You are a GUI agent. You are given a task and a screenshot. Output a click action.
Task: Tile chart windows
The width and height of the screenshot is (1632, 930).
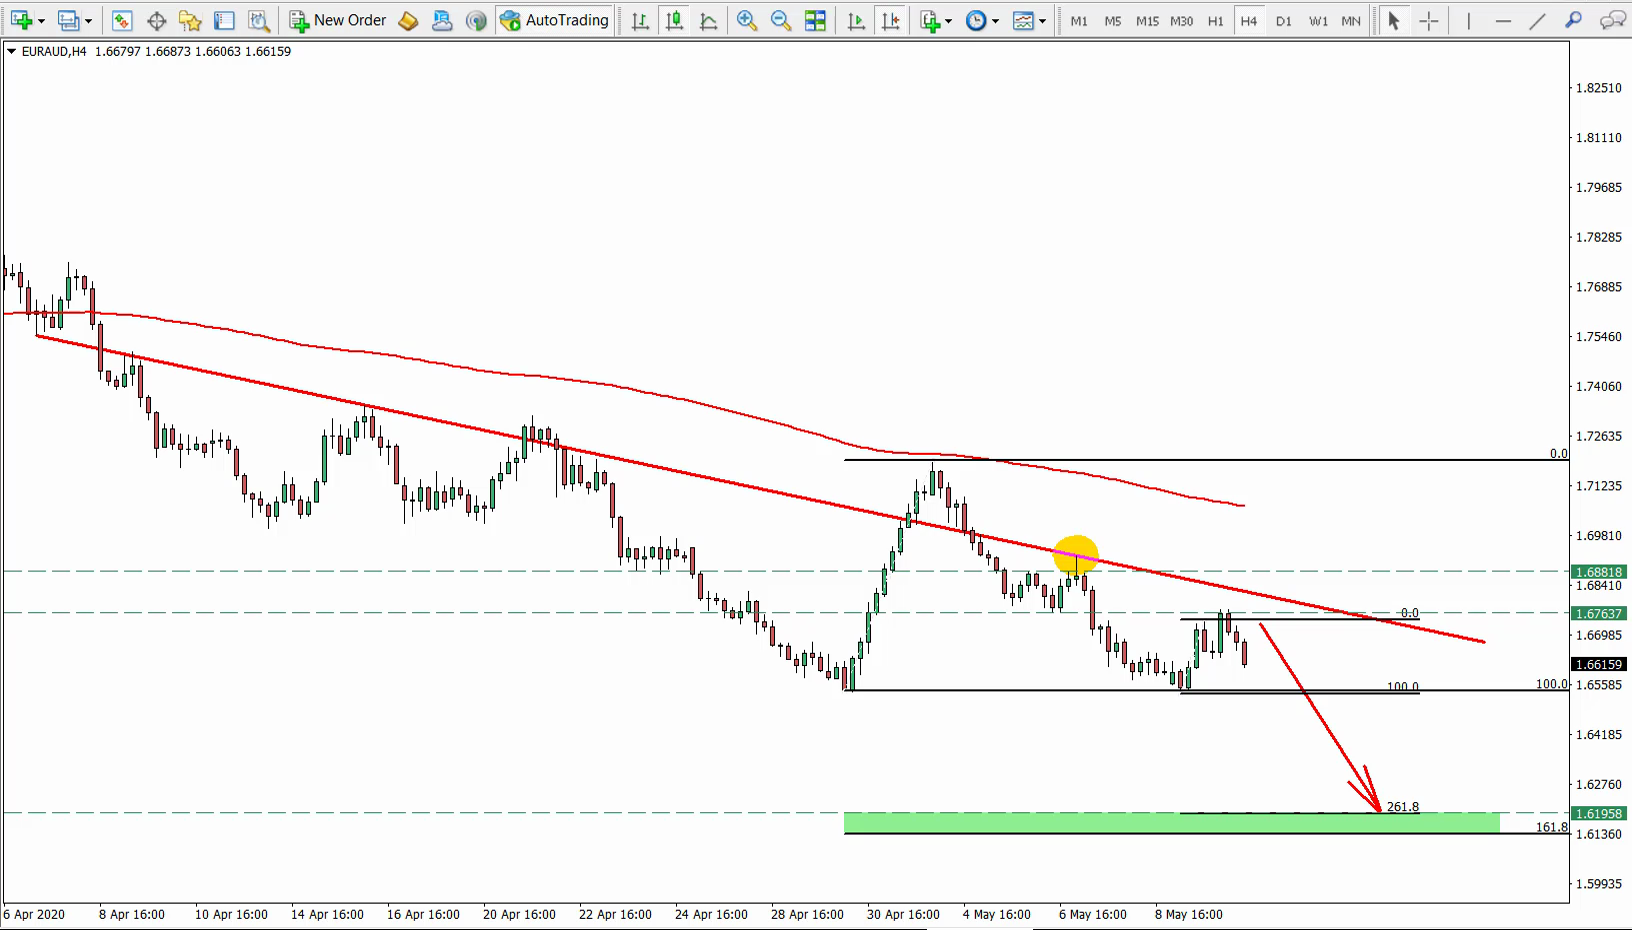(x=815, y=20)
